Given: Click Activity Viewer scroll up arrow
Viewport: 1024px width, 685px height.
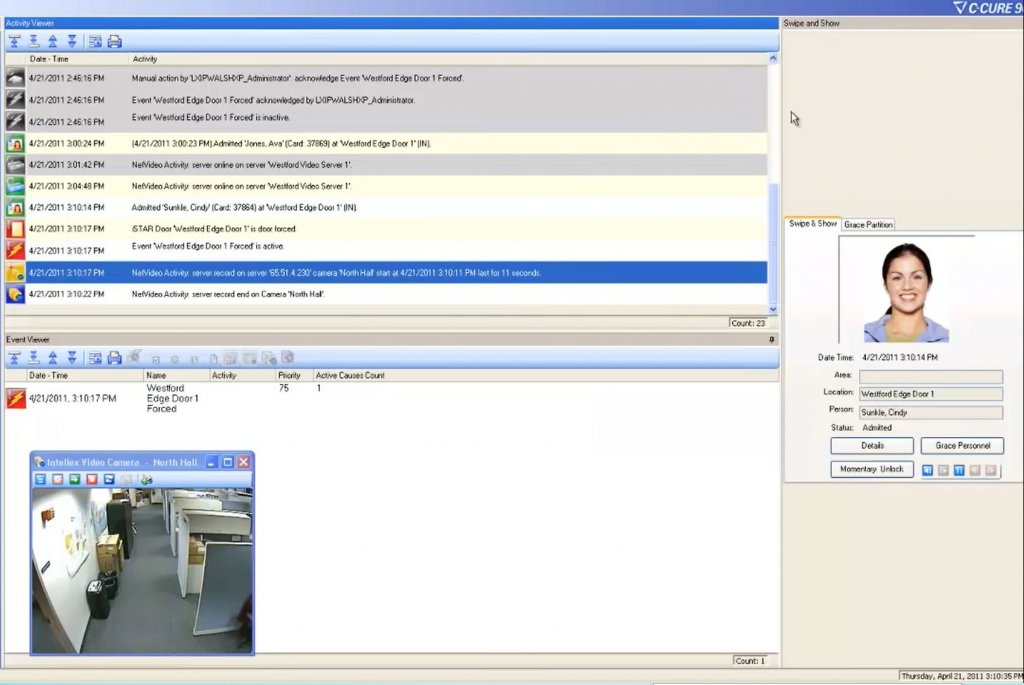Looking at the screenshot, I should tap(773, 59).
